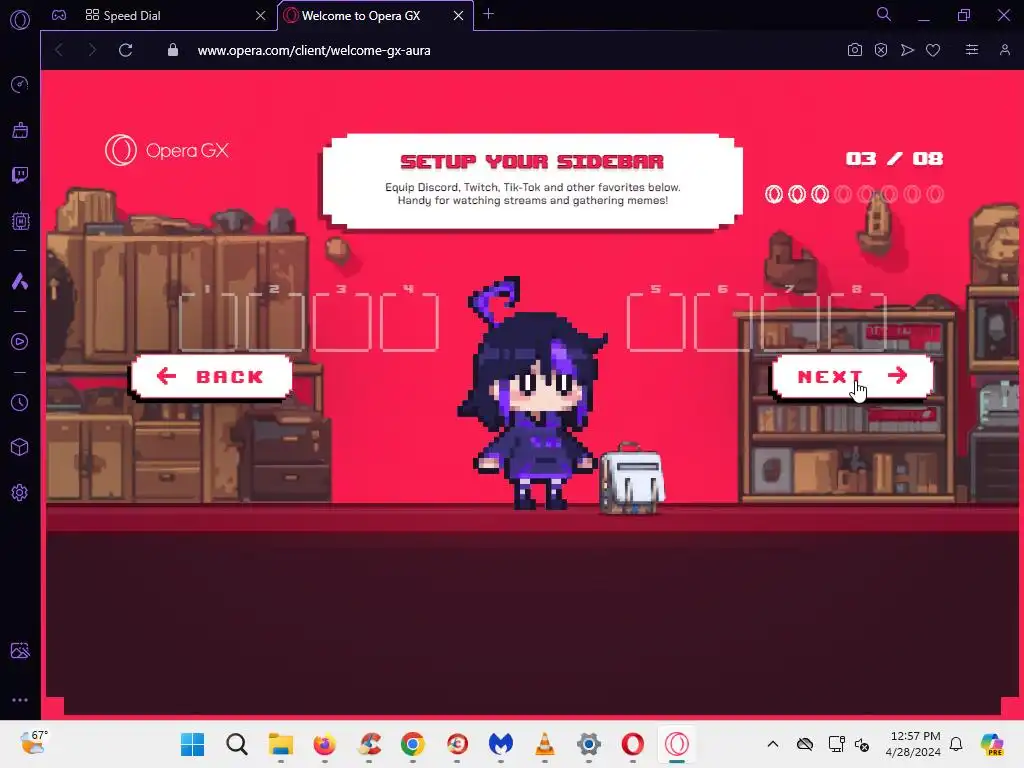Open Windows taskbar Search

[237, 744]
